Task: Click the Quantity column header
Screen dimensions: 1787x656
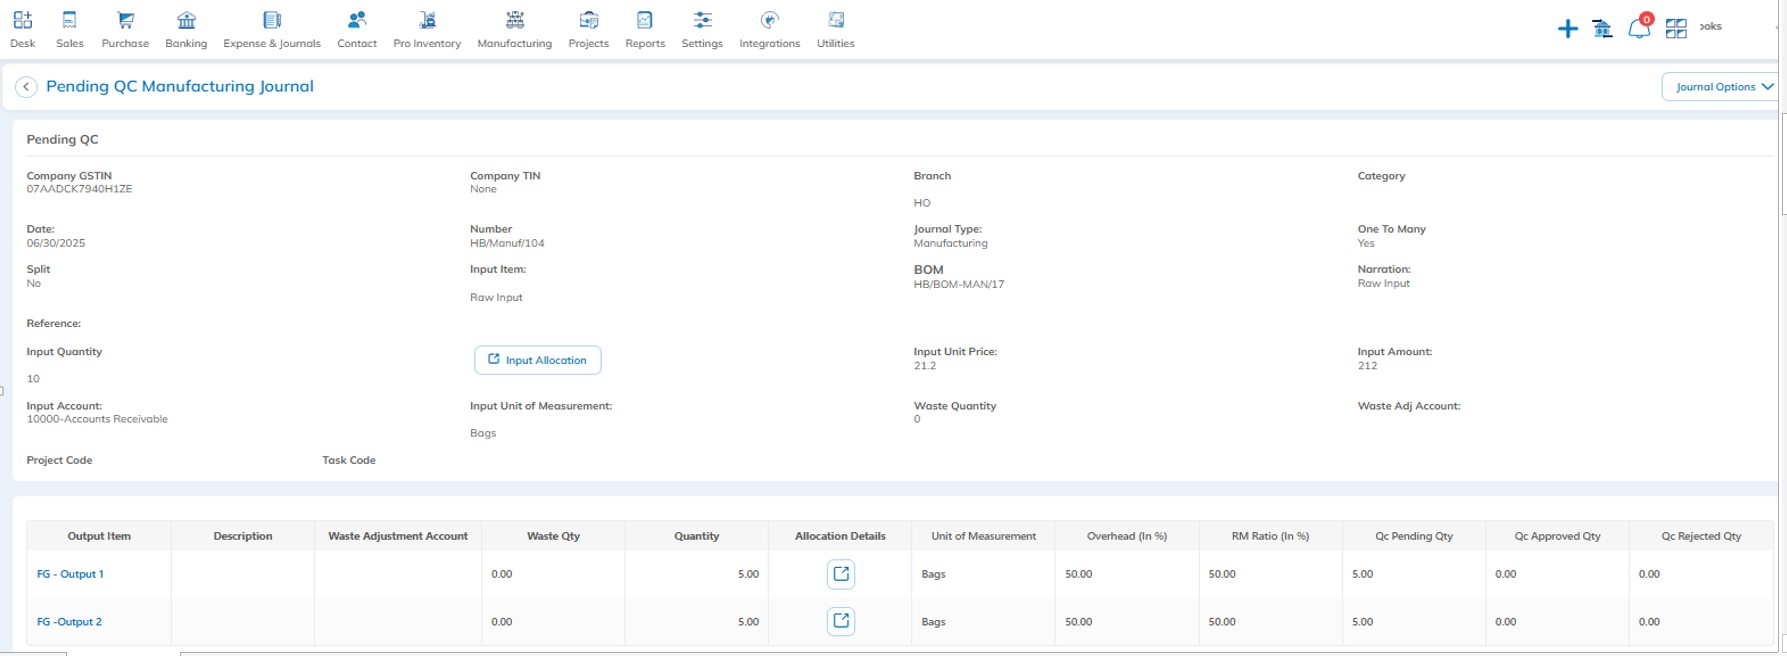Action: click(x=697, y=536)
